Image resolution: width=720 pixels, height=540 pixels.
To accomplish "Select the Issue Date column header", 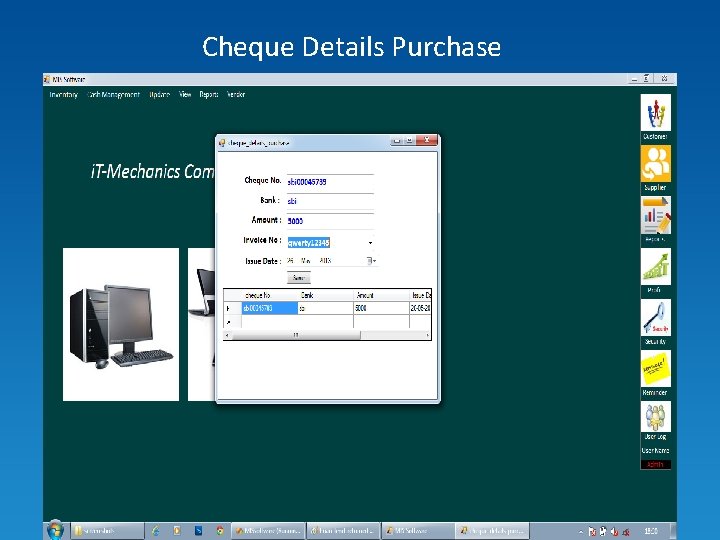I will click(420, 295).
